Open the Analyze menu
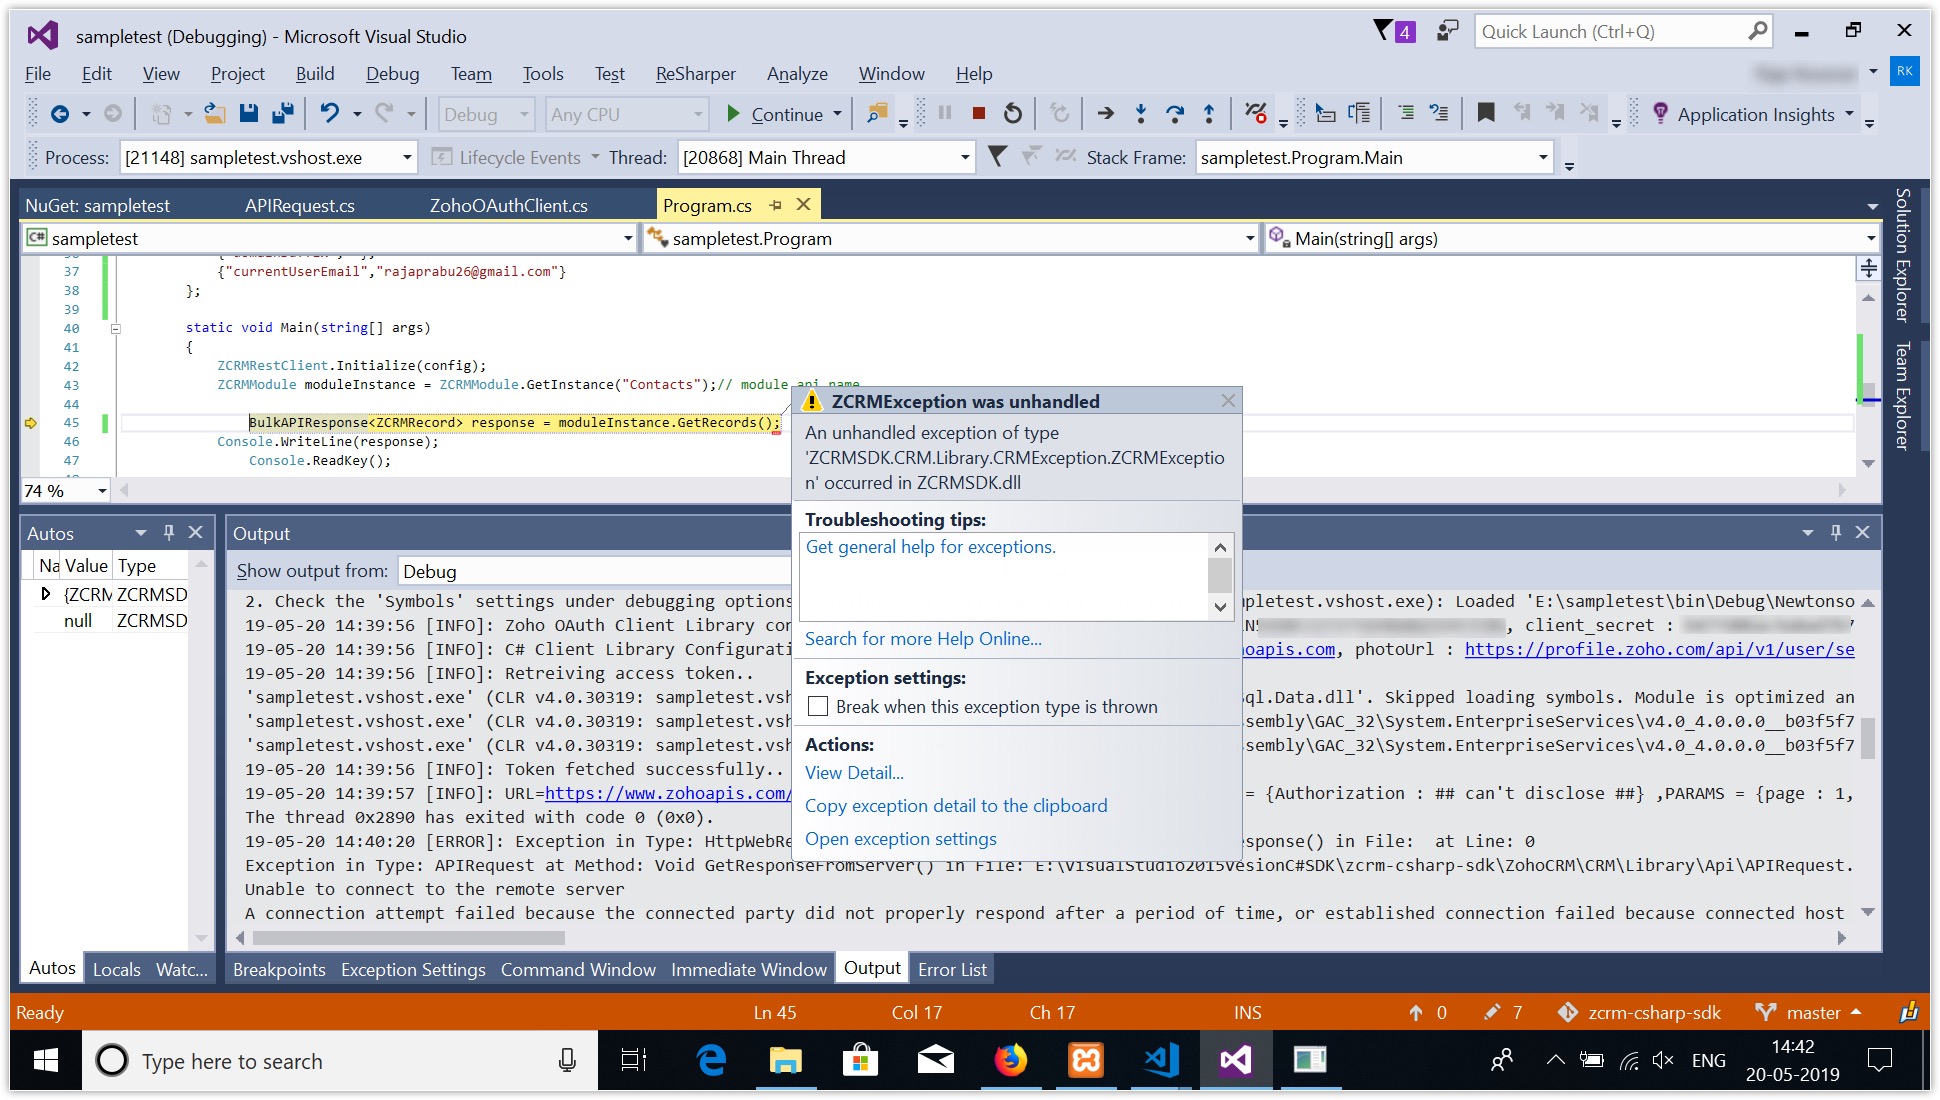The image size is (1940, 1100). pyautogui.click(x=797, y=73)
